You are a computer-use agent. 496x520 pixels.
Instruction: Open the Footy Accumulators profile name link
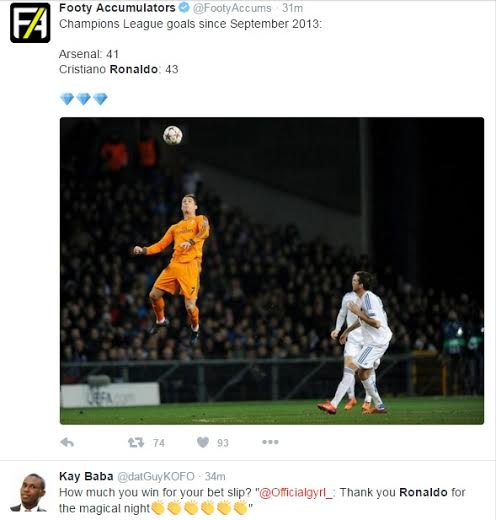(x=117, y=8)
